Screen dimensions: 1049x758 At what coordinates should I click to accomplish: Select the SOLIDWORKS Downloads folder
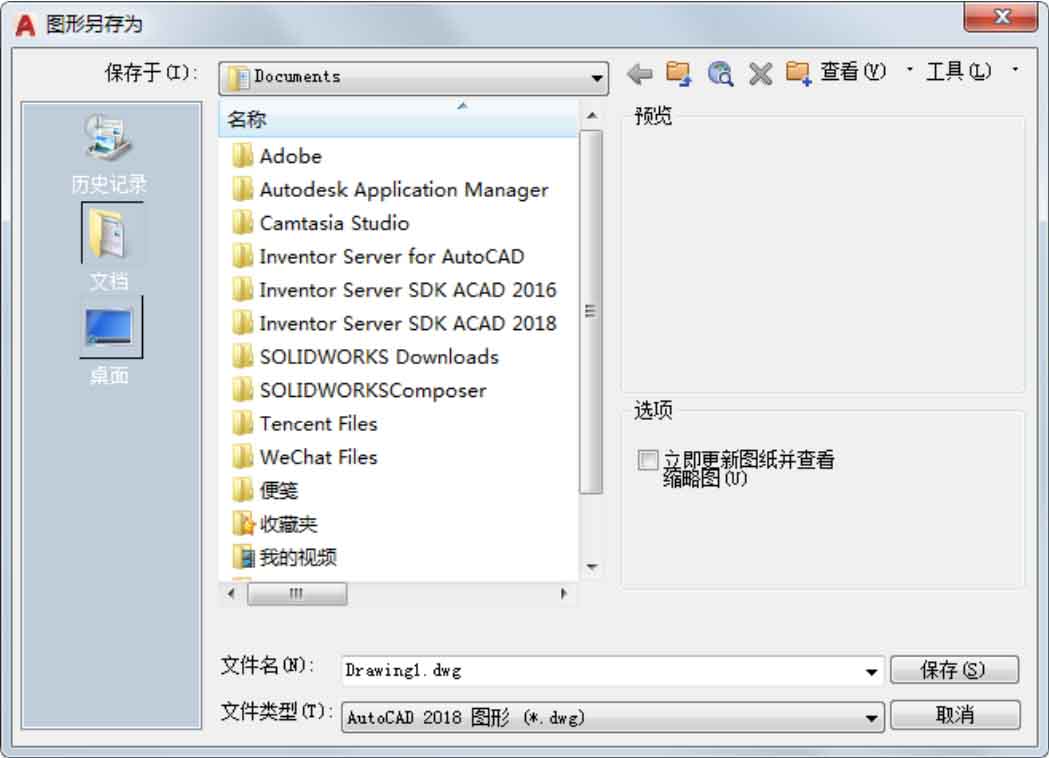(x=365, y=357)
